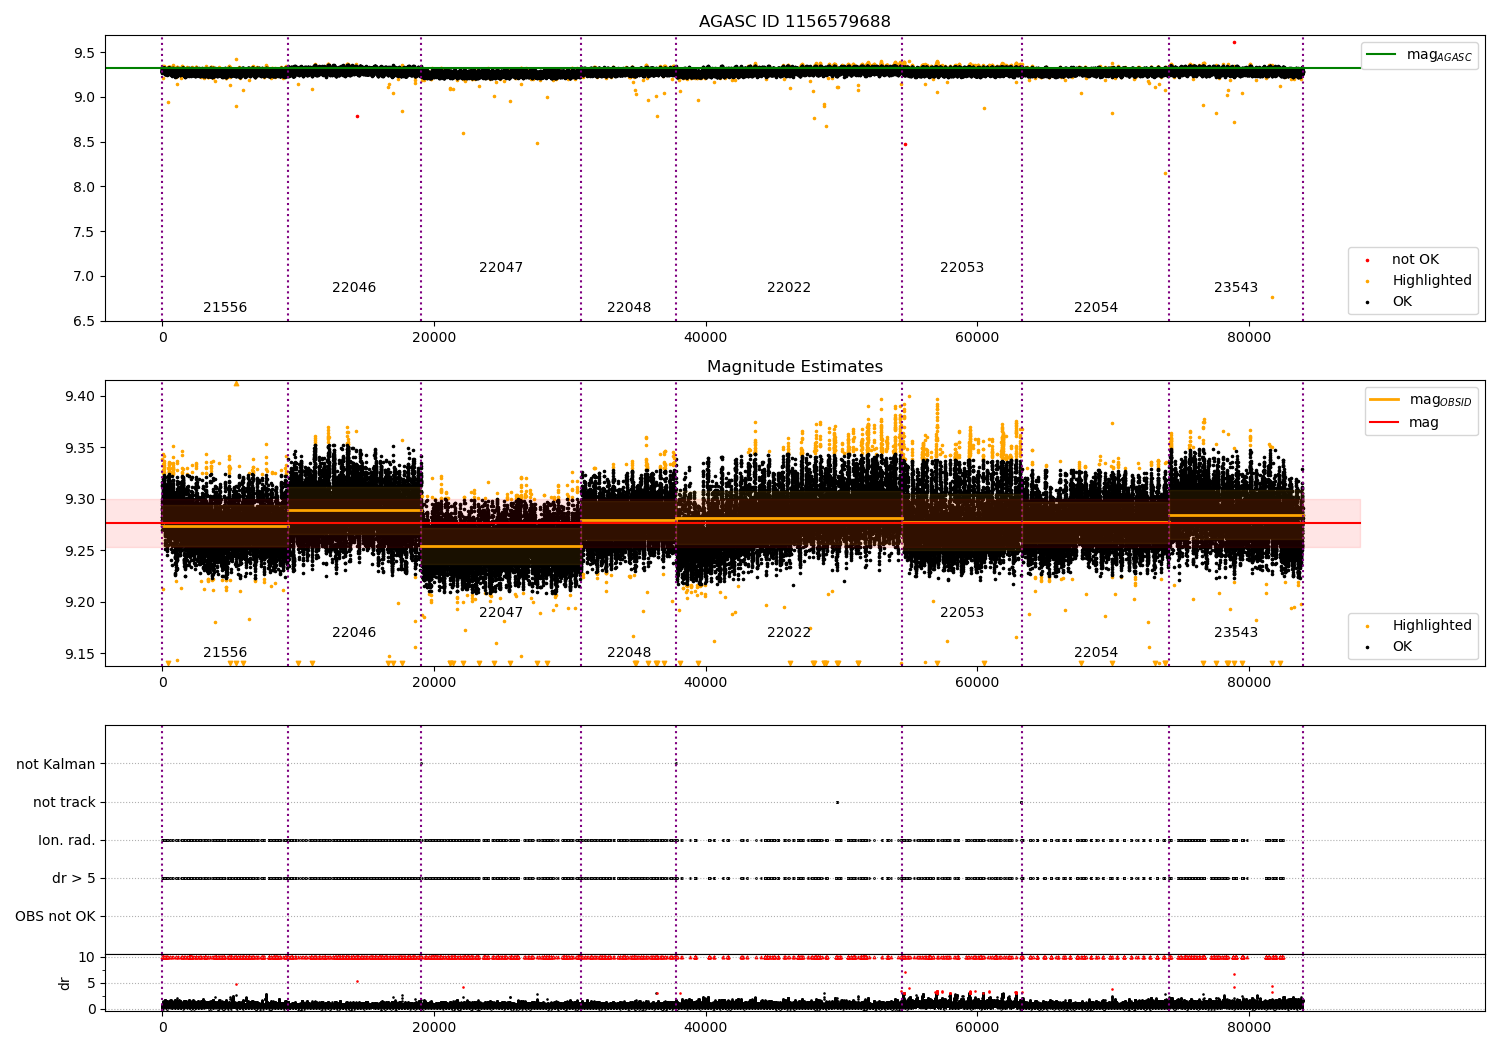Click the 9.40 y-axis tick label
This screenshot has width=1500, height=1050.
(x=81, y=396)
